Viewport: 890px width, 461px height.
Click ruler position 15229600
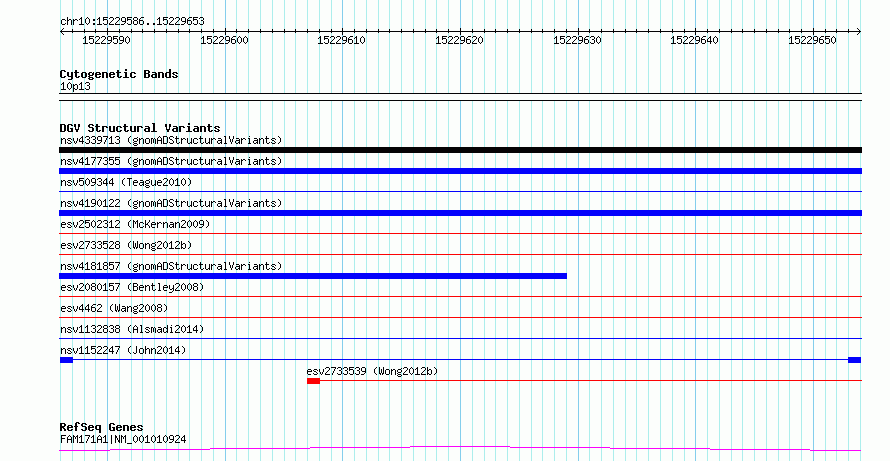point(224,40)
